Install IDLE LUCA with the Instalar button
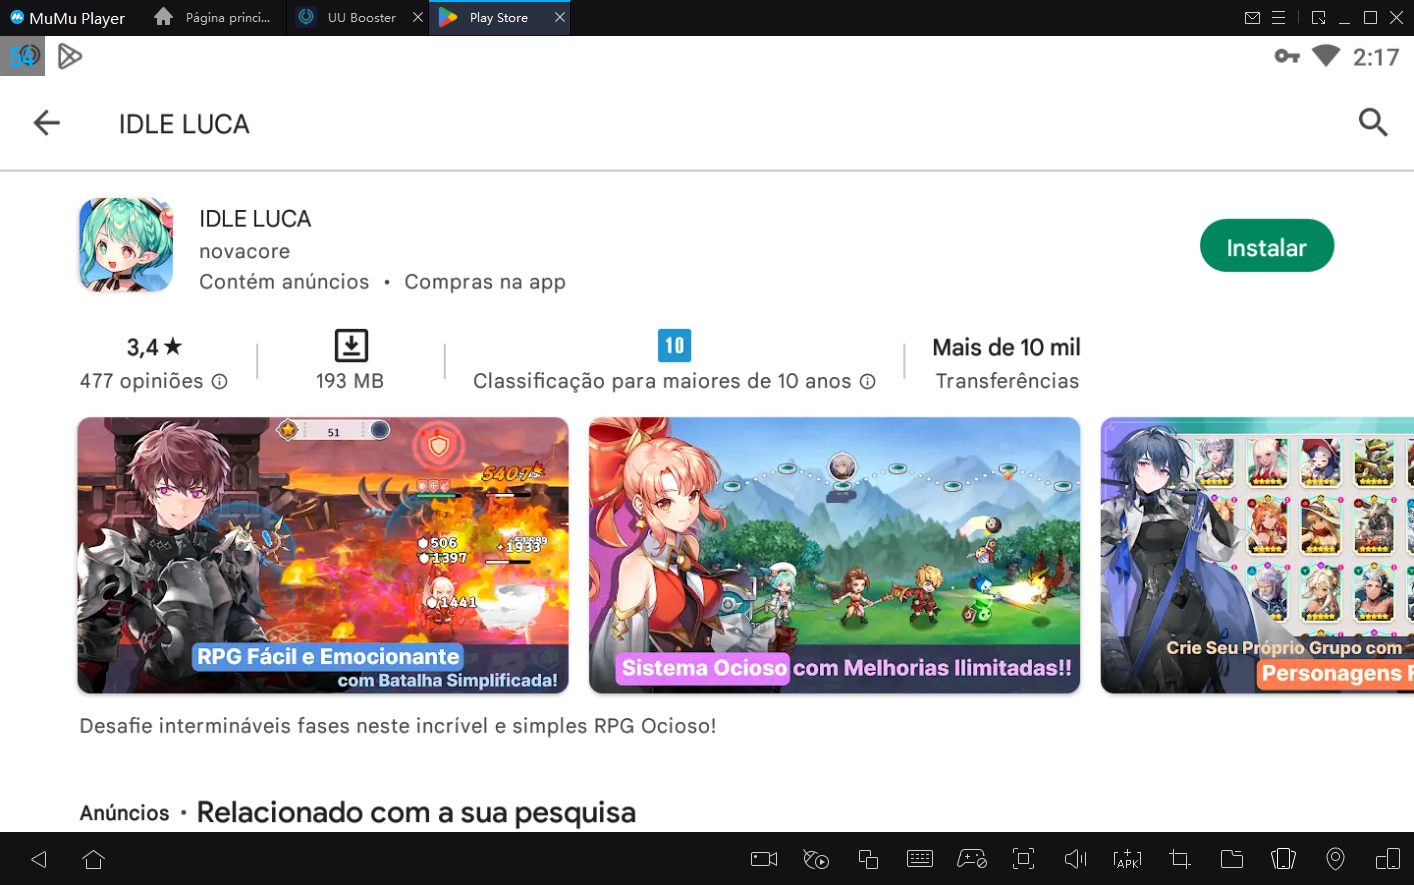 pyautogui.click(x=1266, y=246)
